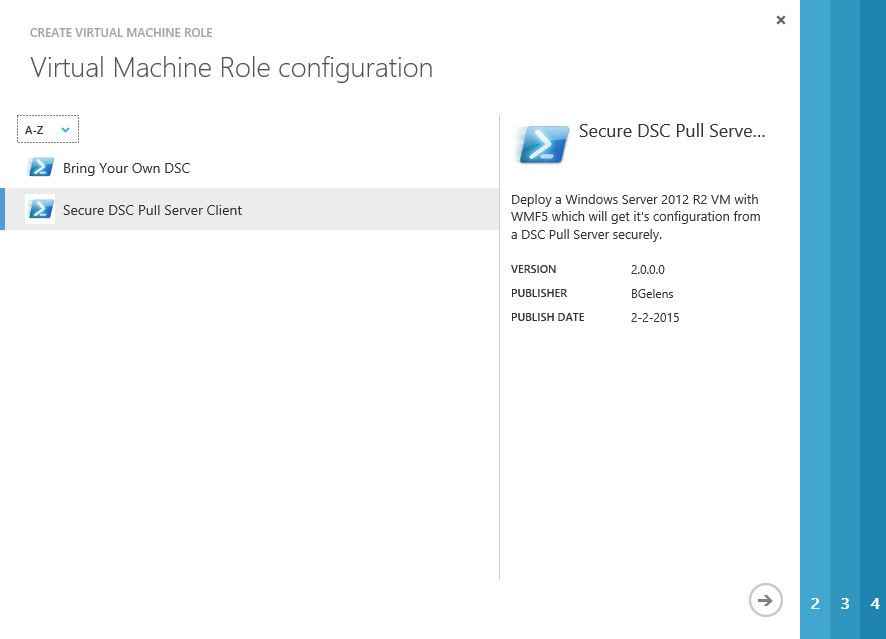
Task: Click the PUBLISHER field label
Action: pyautogui.click(x=539, y=294)
